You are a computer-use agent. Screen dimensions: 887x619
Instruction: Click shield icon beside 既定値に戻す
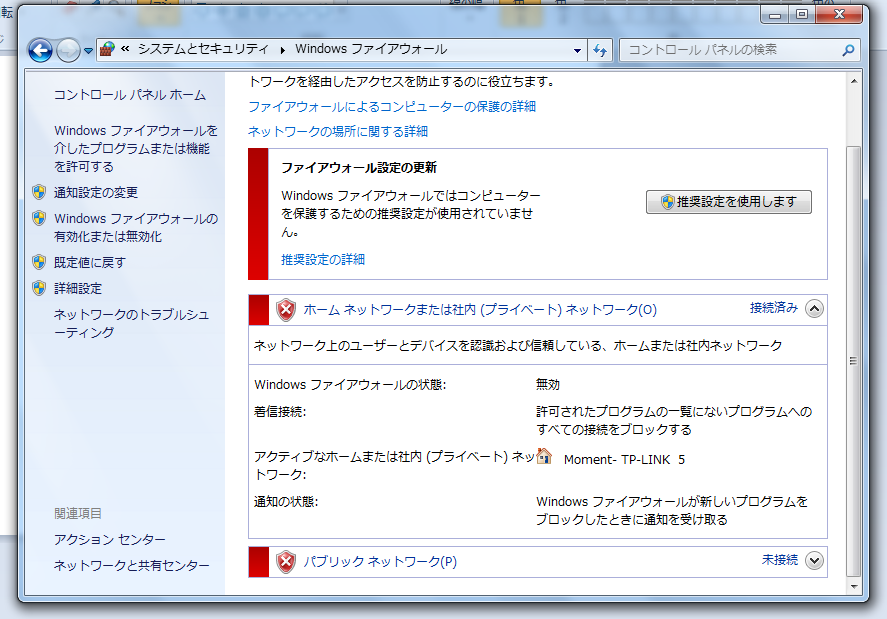(39, 262)
